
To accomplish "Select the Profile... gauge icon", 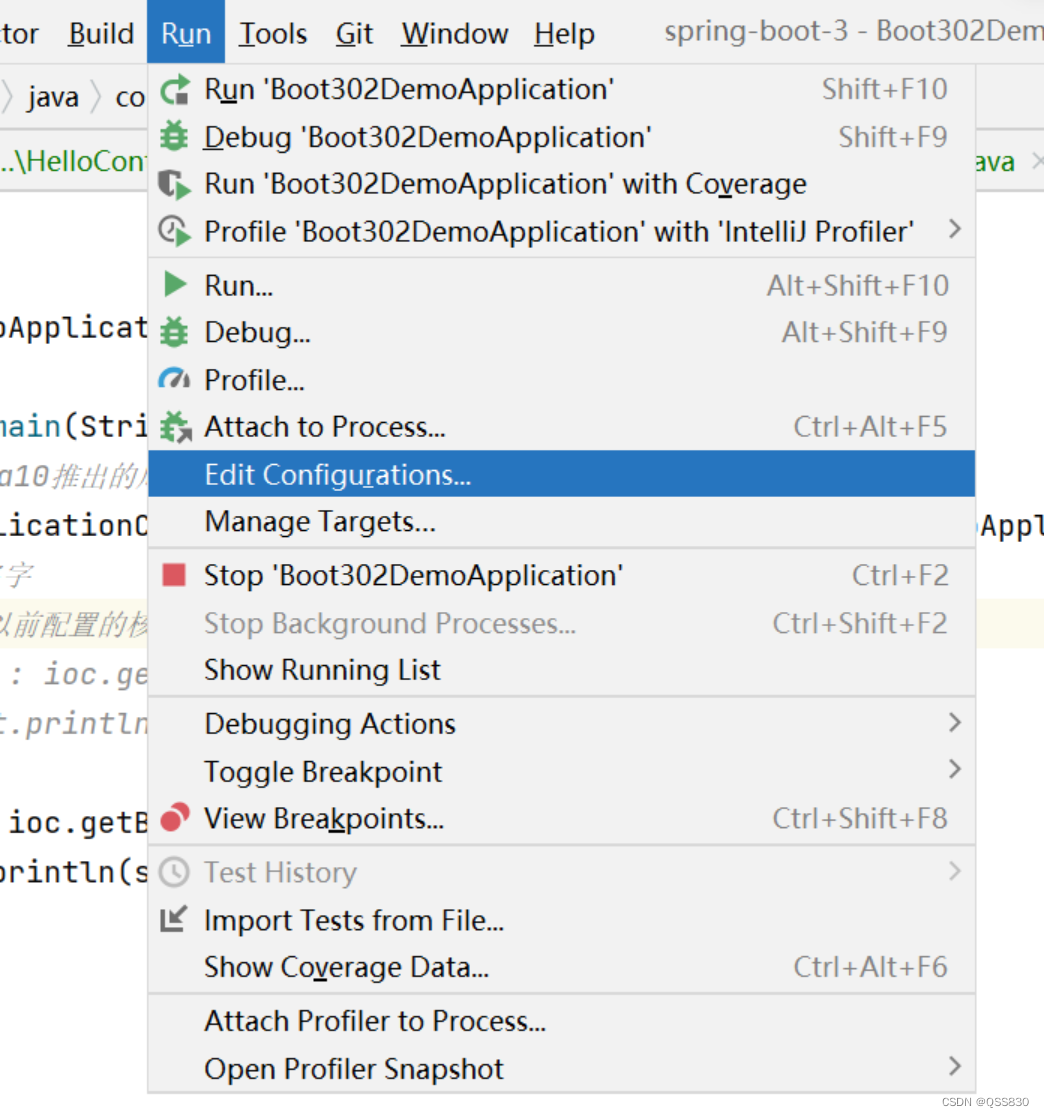I will [x=176, y=379].
